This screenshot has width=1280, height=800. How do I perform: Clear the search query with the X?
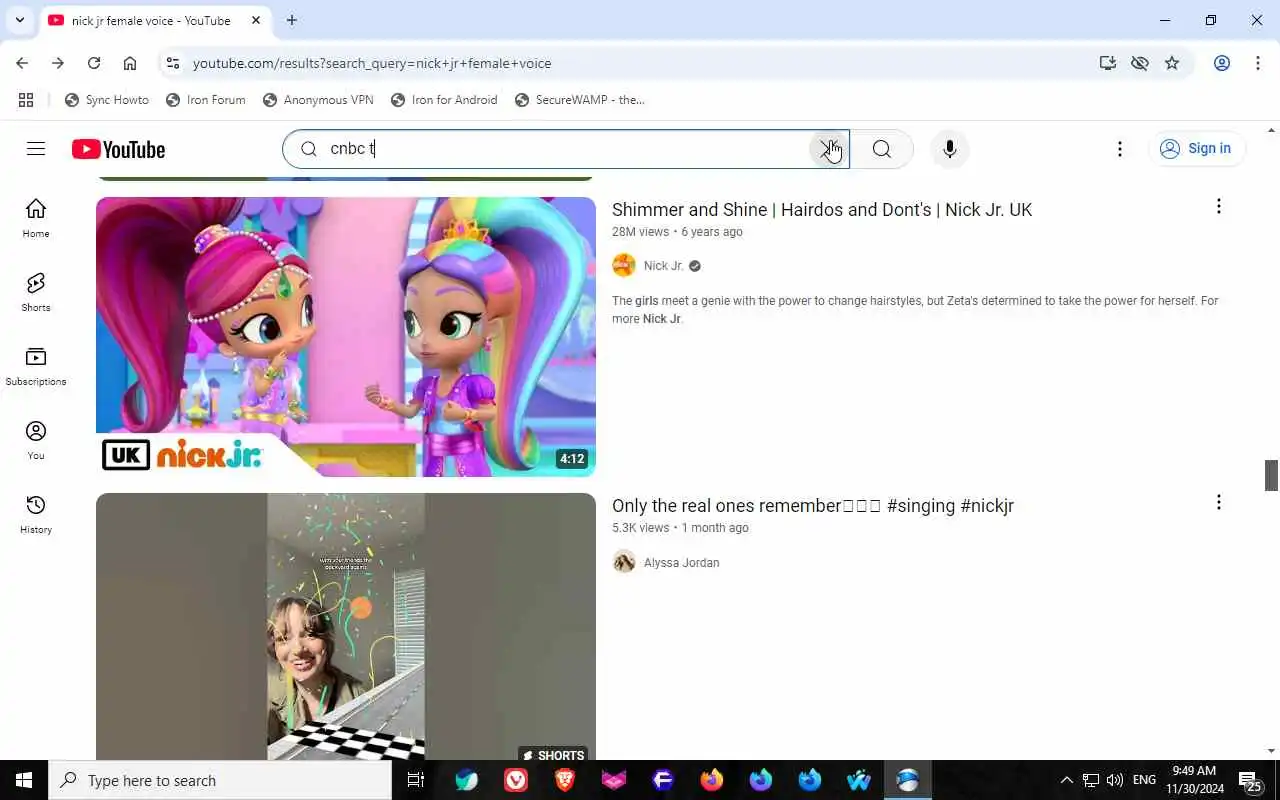coord(828,149)
